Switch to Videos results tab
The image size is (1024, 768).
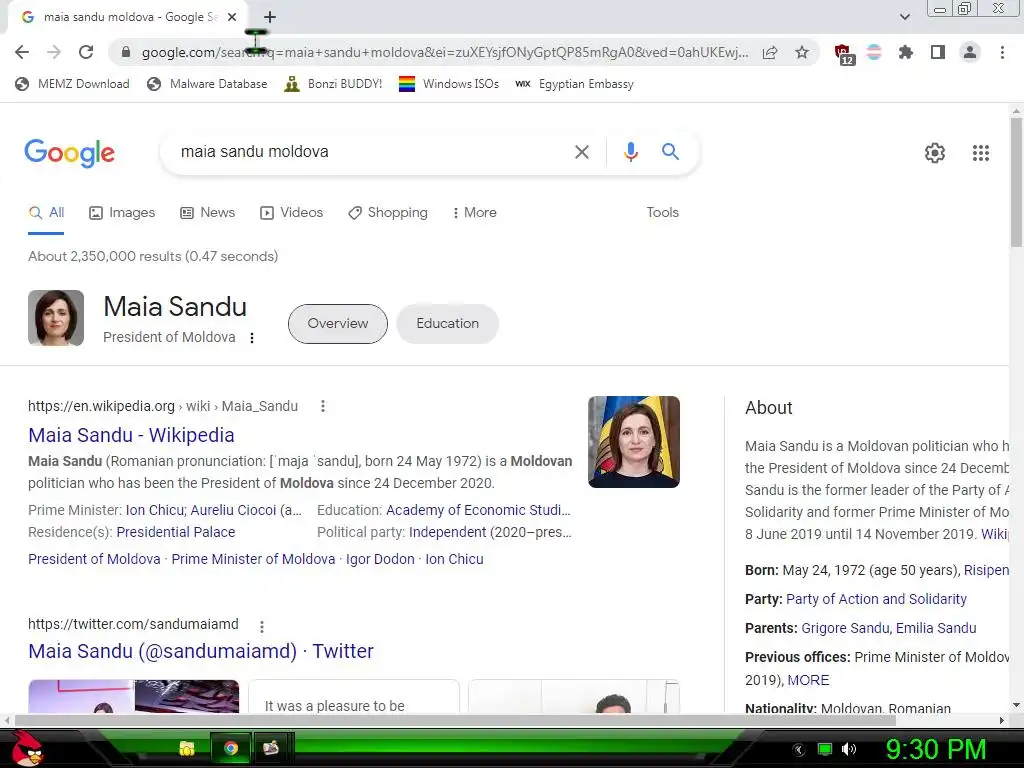pyautogui.click(x=291, y=213)
